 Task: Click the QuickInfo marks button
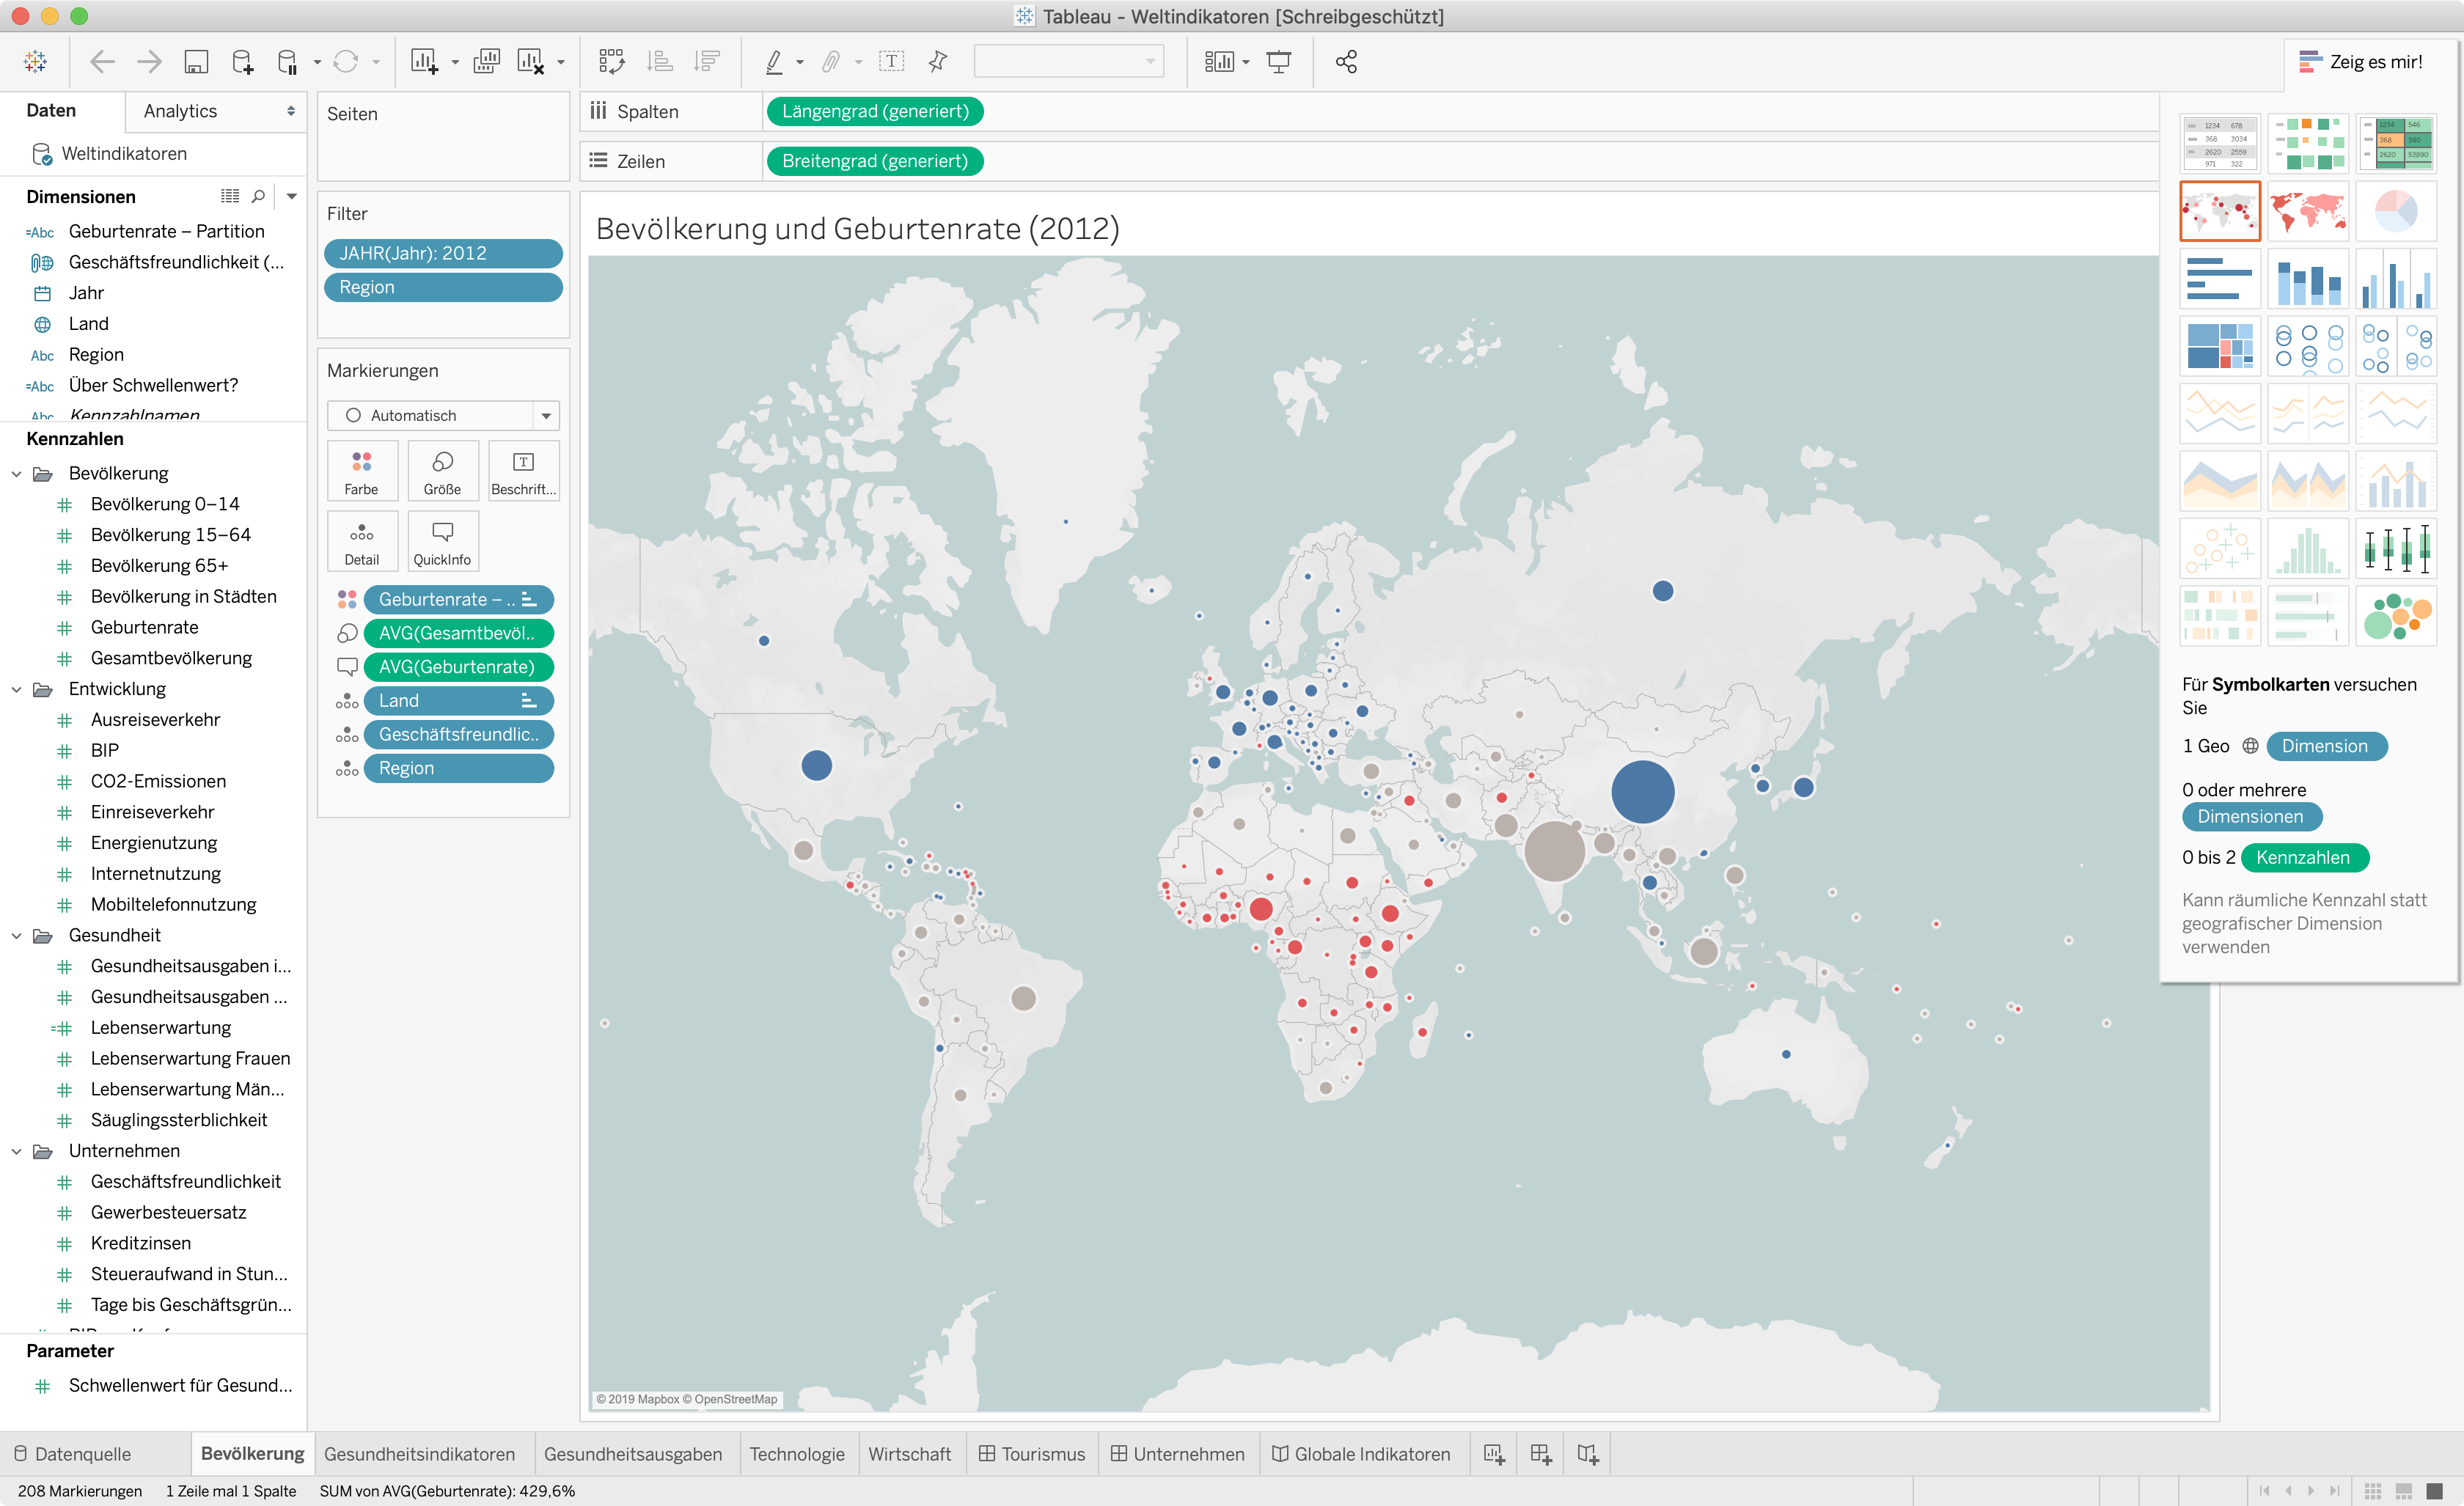click(442, 542)
